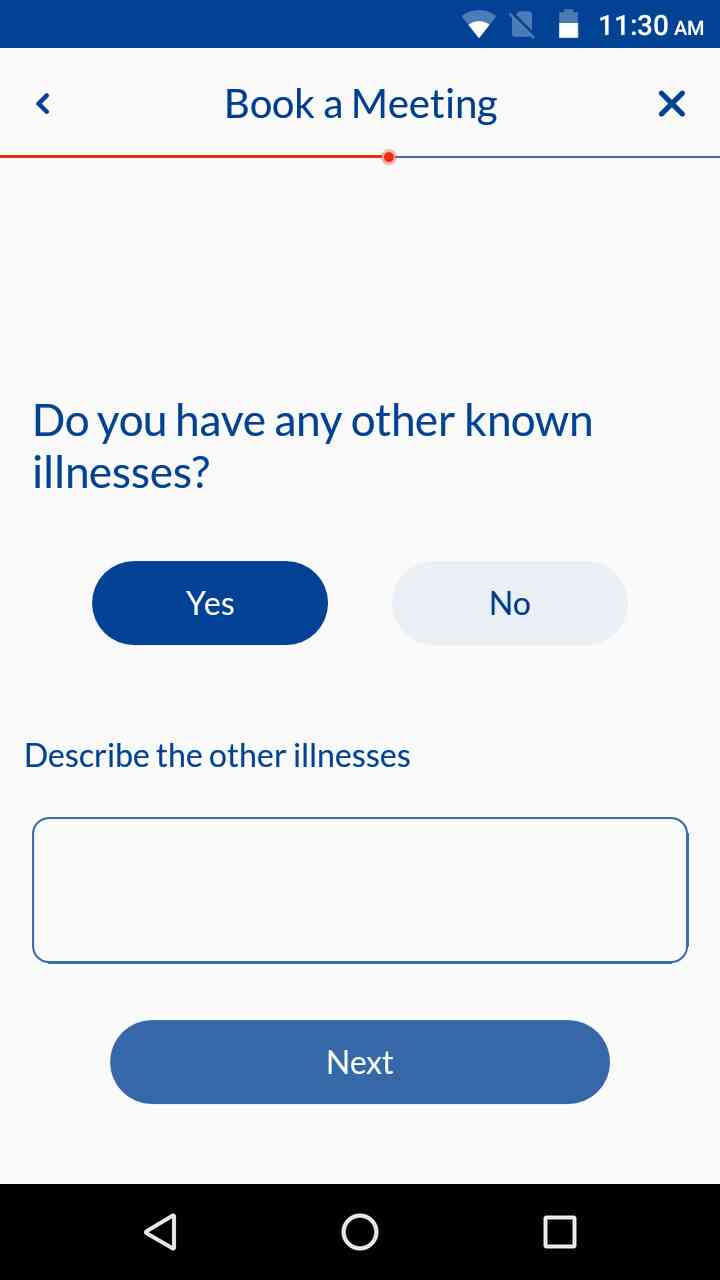
Task: Tap the Describe the other illnesses label
Action: [x=217, y=755]
